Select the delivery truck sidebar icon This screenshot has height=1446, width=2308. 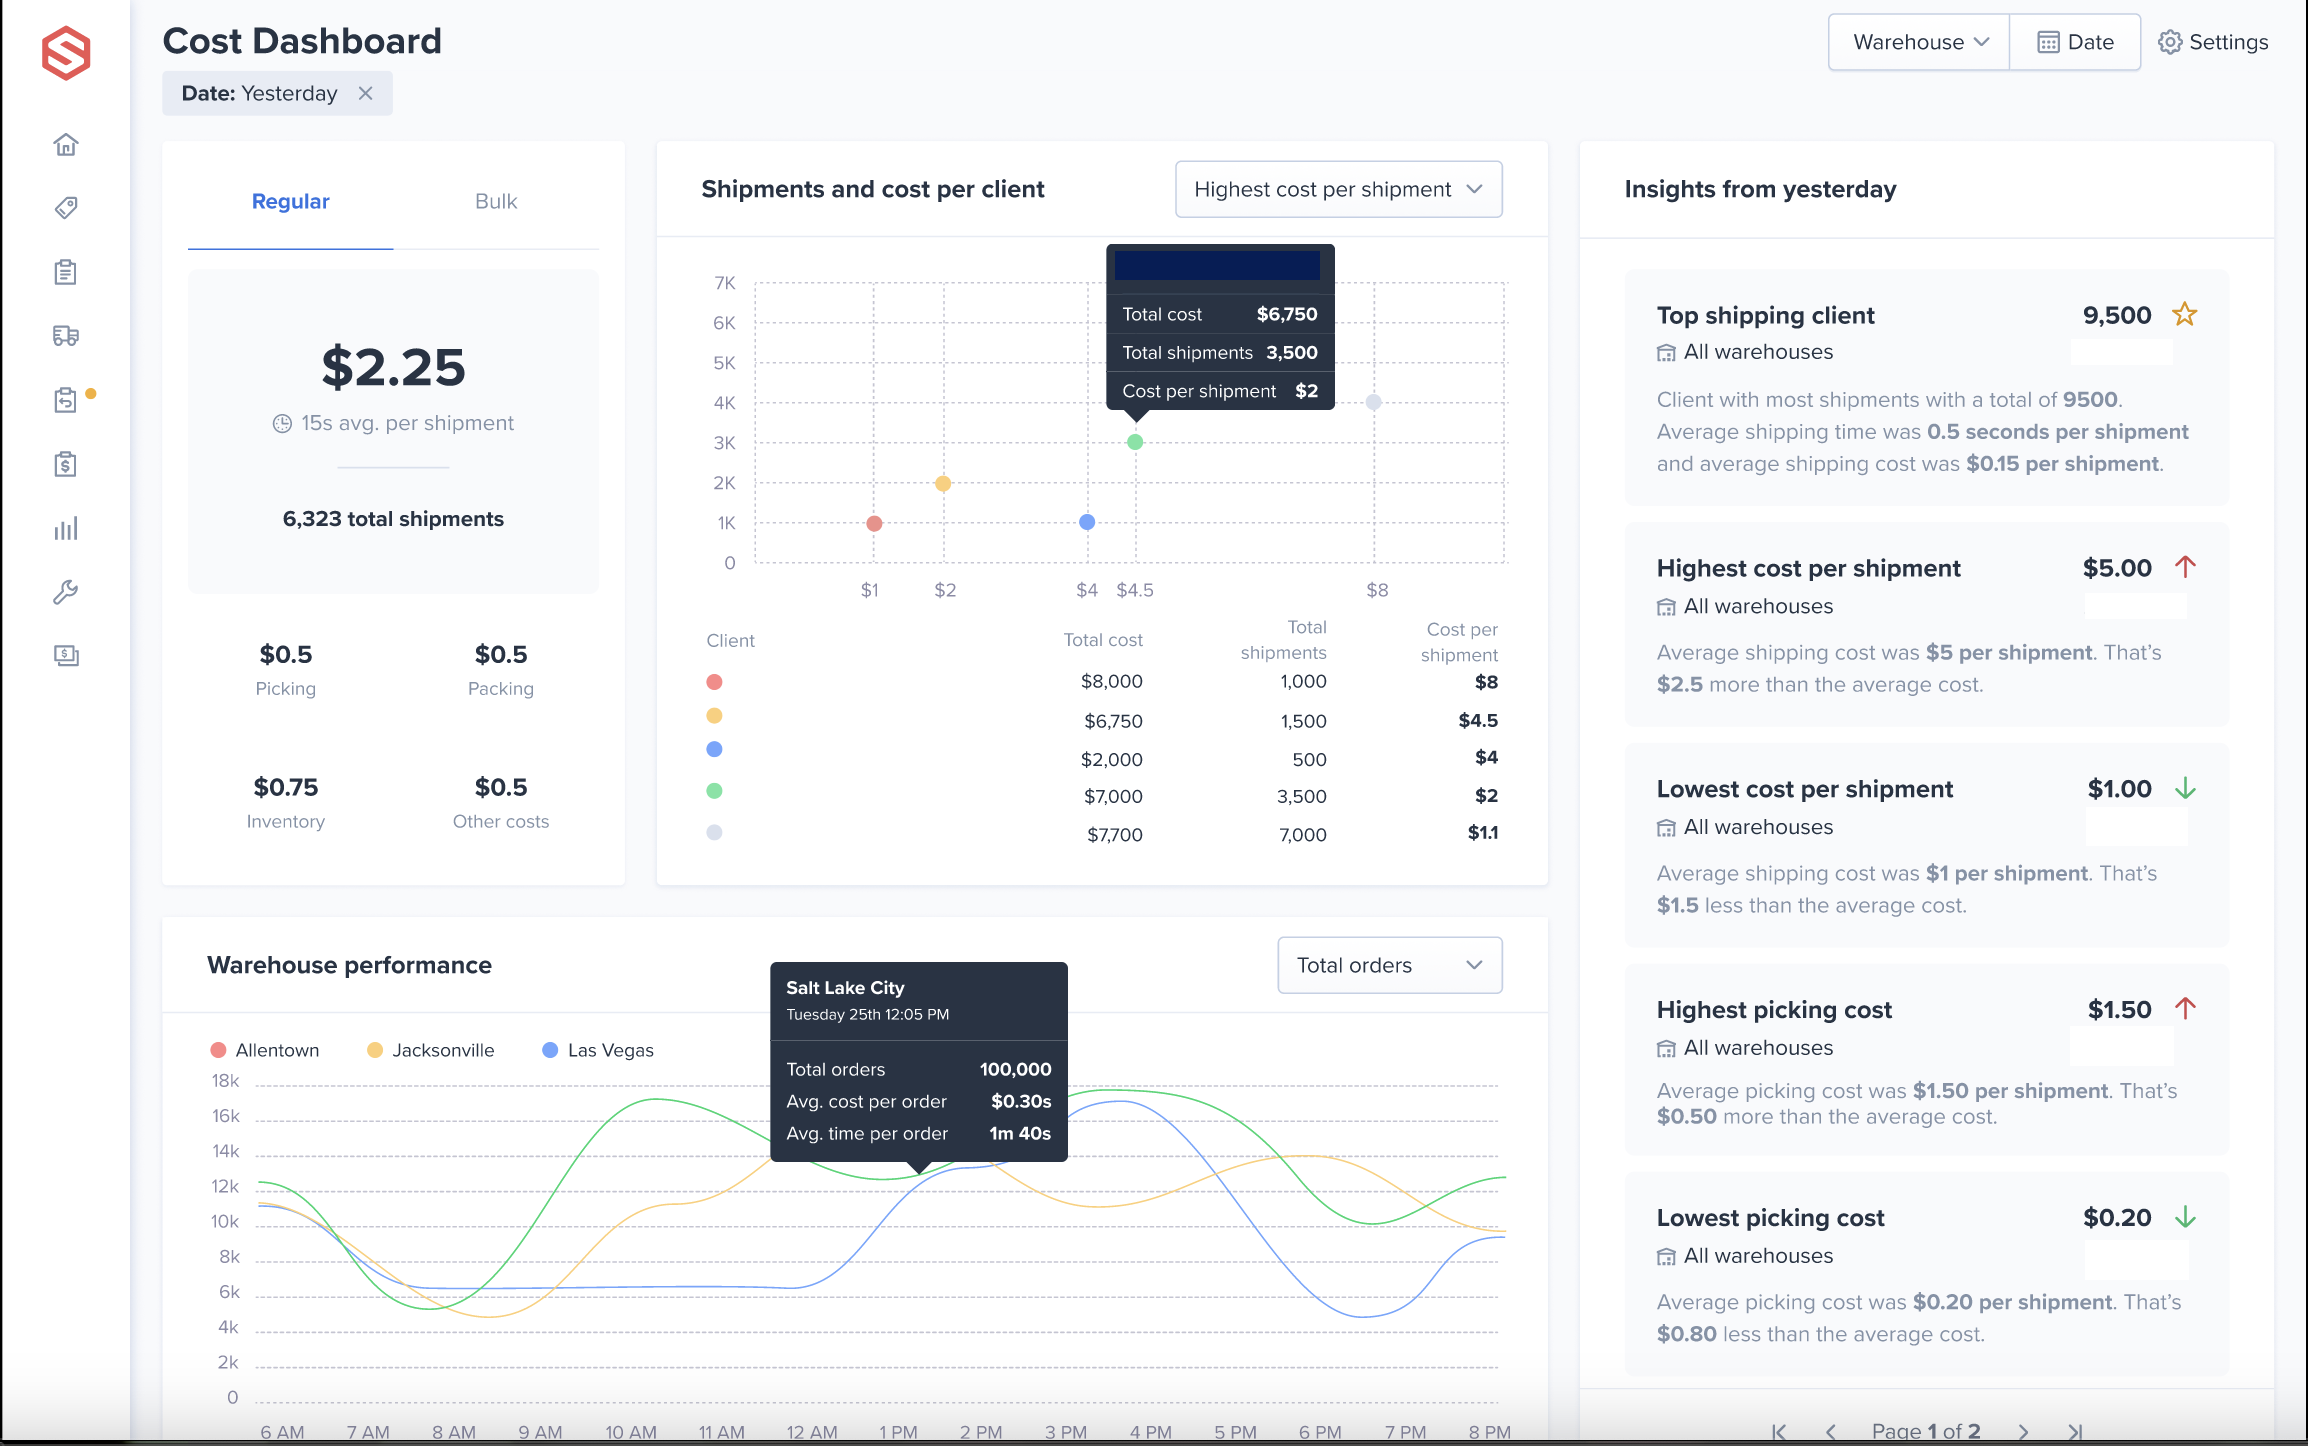pyautogui.click(x=66, y=336)
